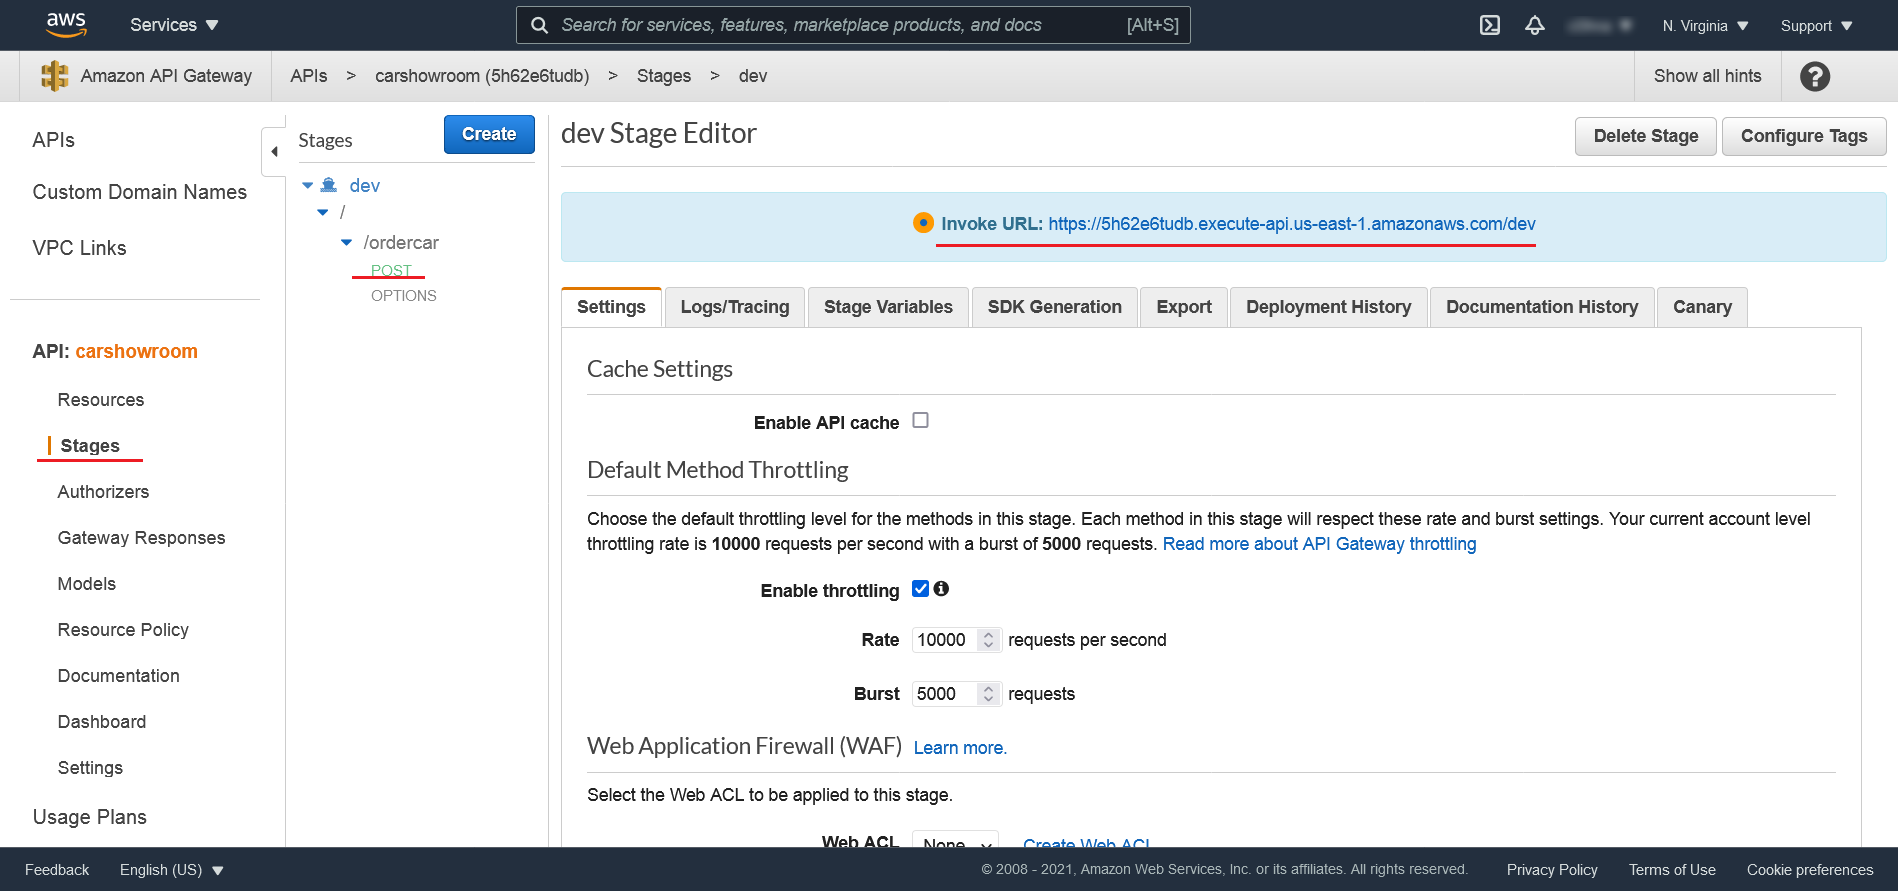Select the OPTIONS method under /ordercar
Viewport: 1898px width, 891px height.
point(404,296)
